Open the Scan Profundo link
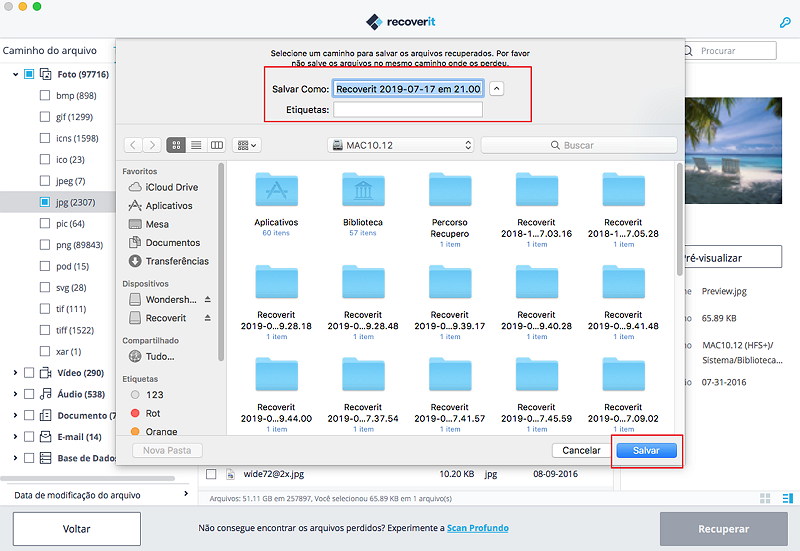Image resolution: width=800 pixels, height=551 pixels. (478, 528)
